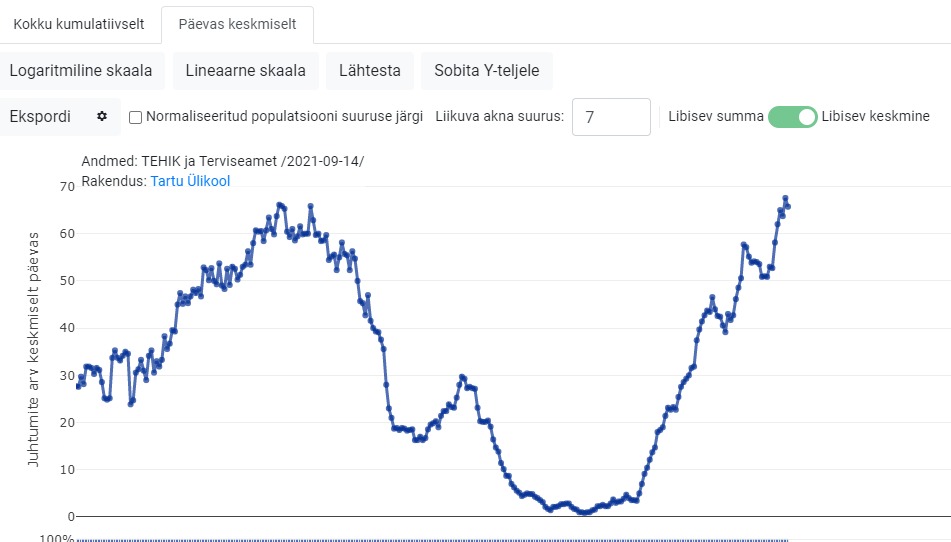Switch to Kokku kumulatiivselt tab
Screen dimensions: 951x542
[80, 24]
